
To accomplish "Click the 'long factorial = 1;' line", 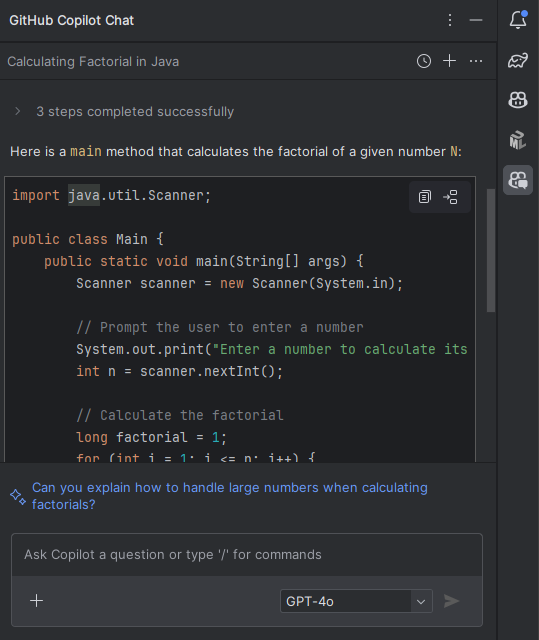I will pyautogui.click(x=151, y=438).
